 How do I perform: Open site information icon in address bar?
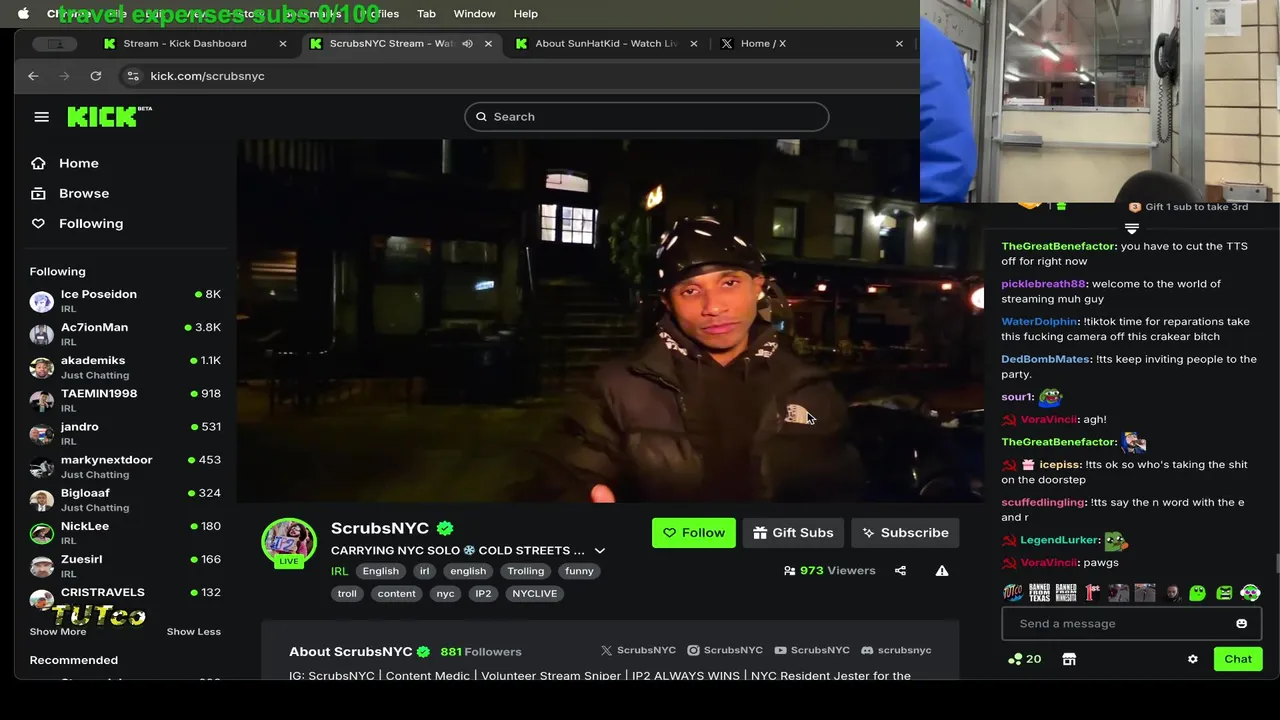(133, 76)
